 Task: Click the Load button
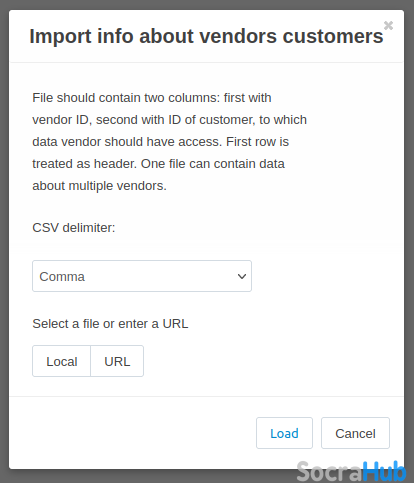pyautogui.click(x=284, y=433)
